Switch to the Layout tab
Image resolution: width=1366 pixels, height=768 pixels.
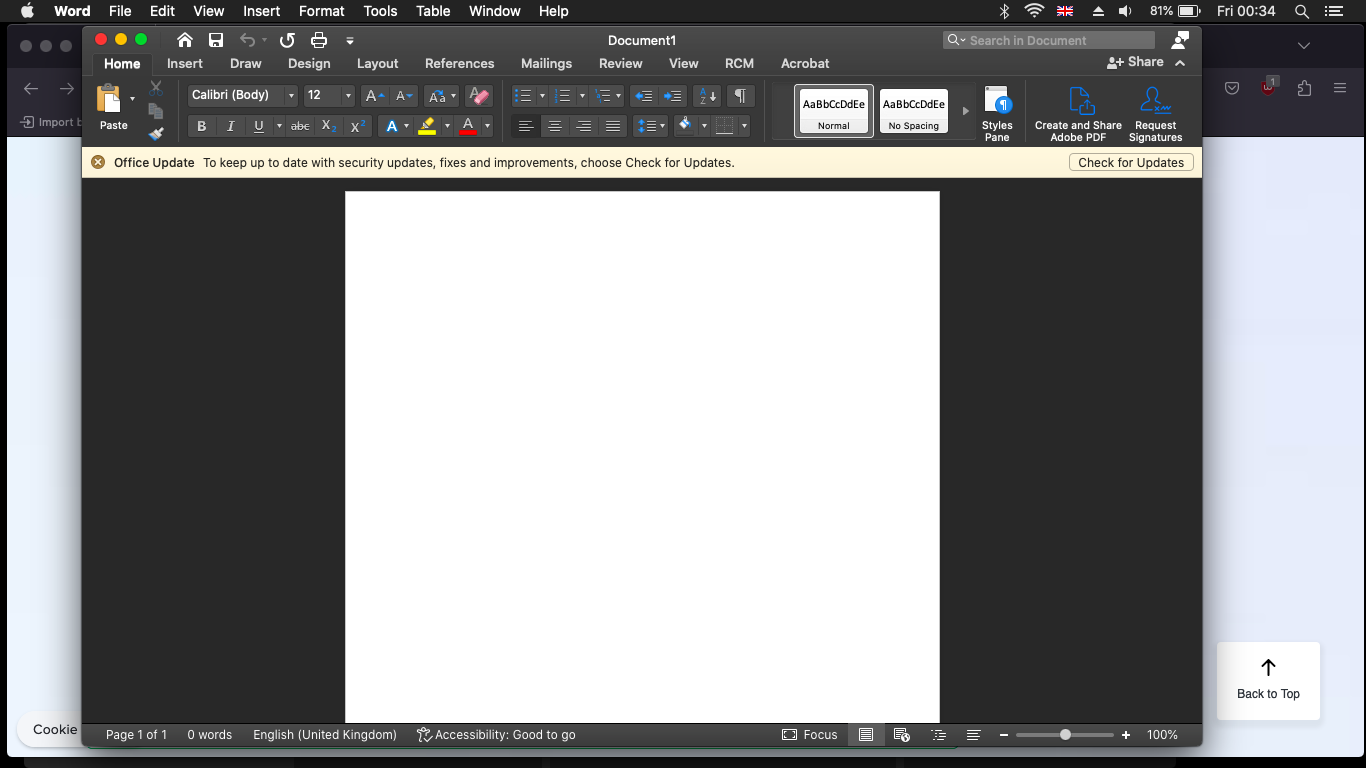(377, 63)
